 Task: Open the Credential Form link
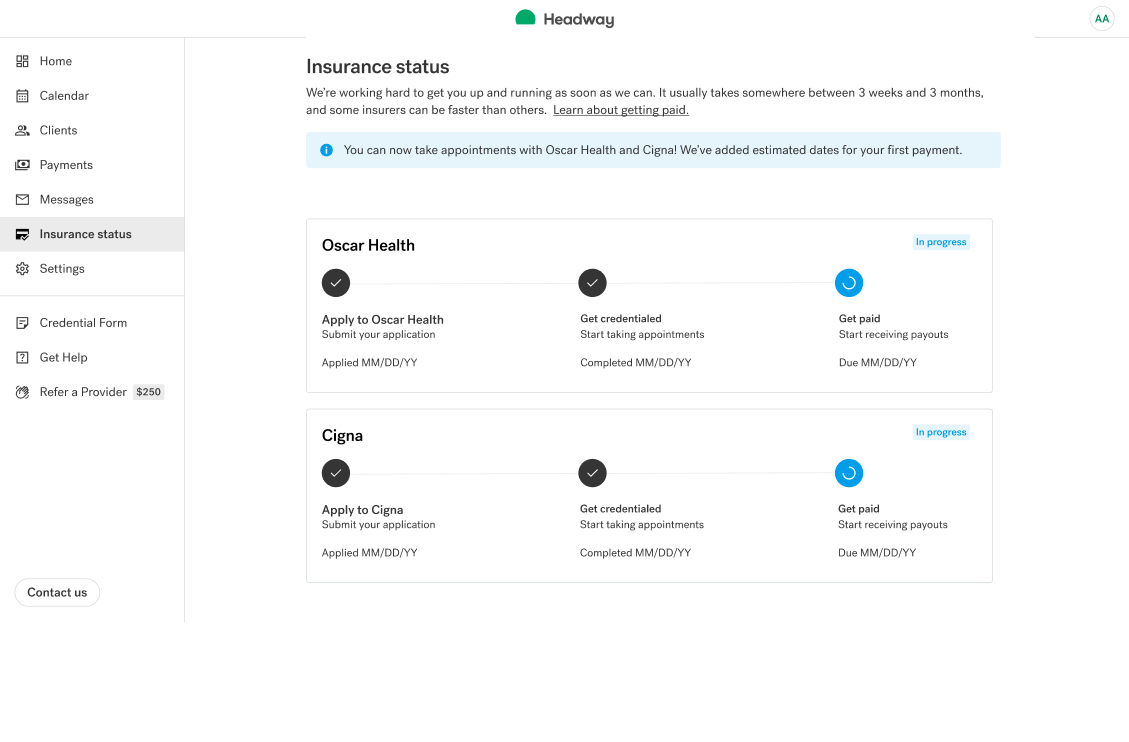pyautogui.click(x=92, y=323)
